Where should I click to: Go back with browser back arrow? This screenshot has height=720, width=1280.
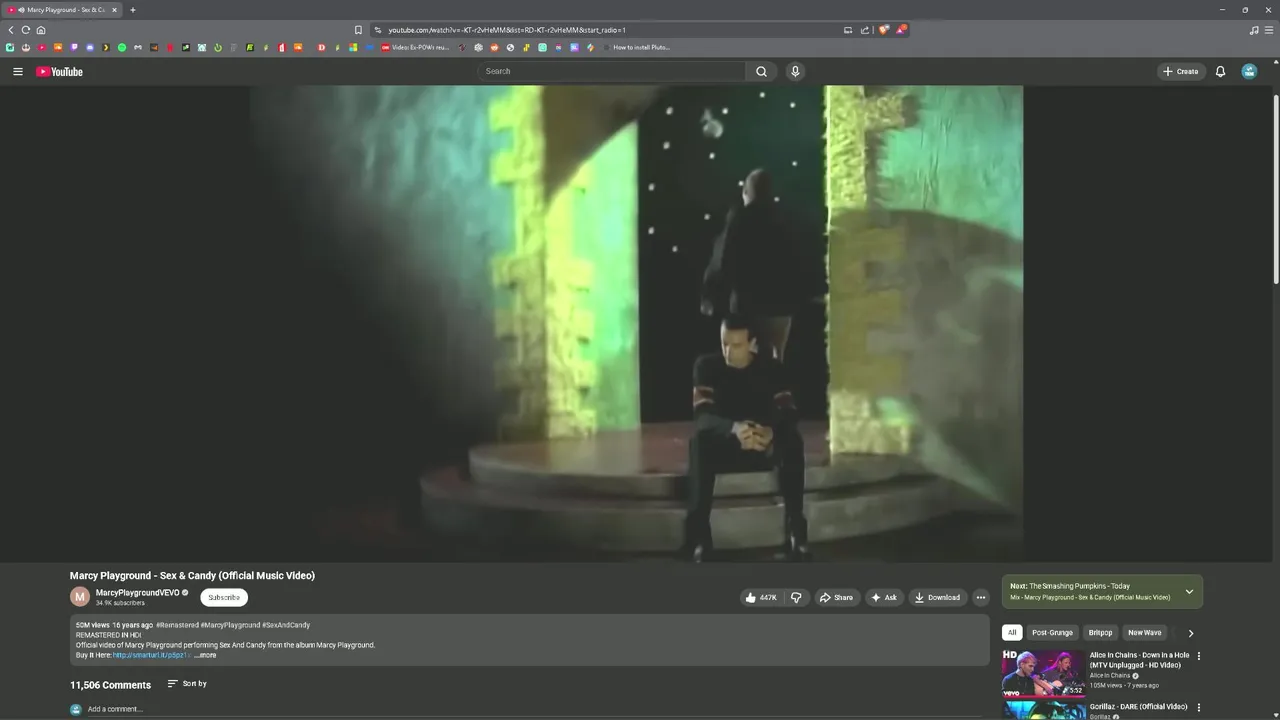(11, 30)
